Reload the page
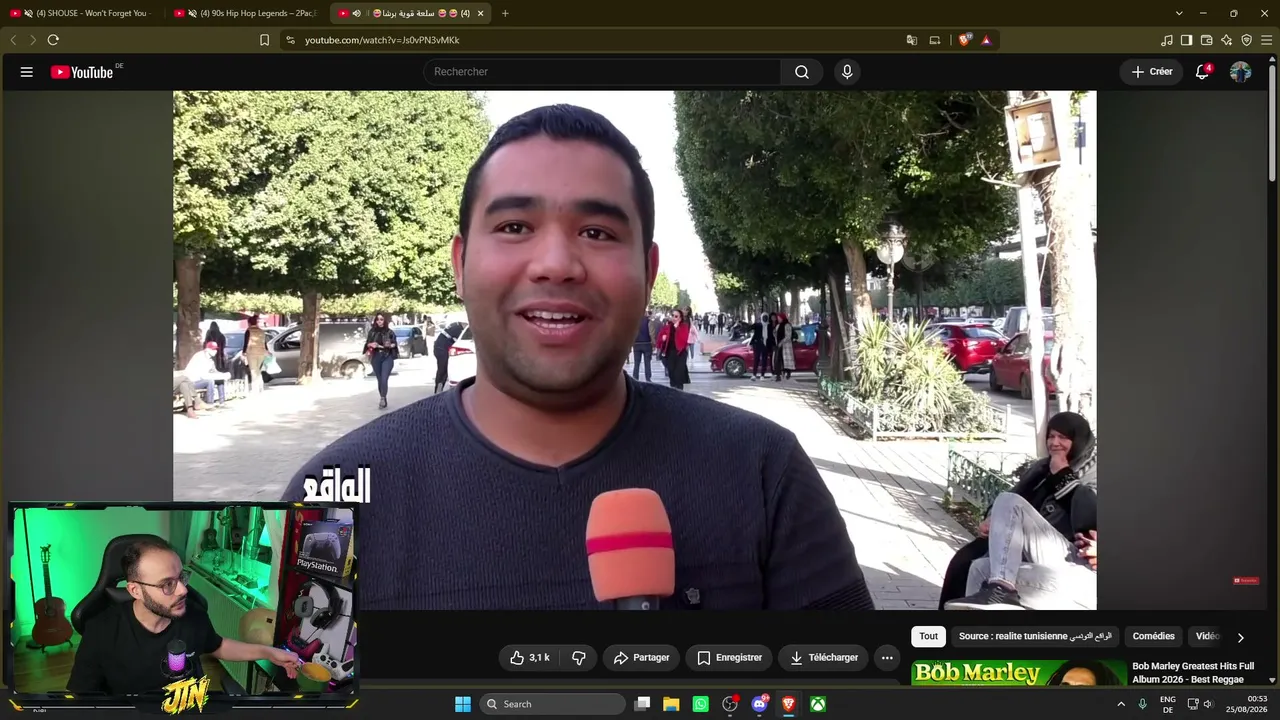The height and width of the screenshot is (720, 1280). [53, 40]
